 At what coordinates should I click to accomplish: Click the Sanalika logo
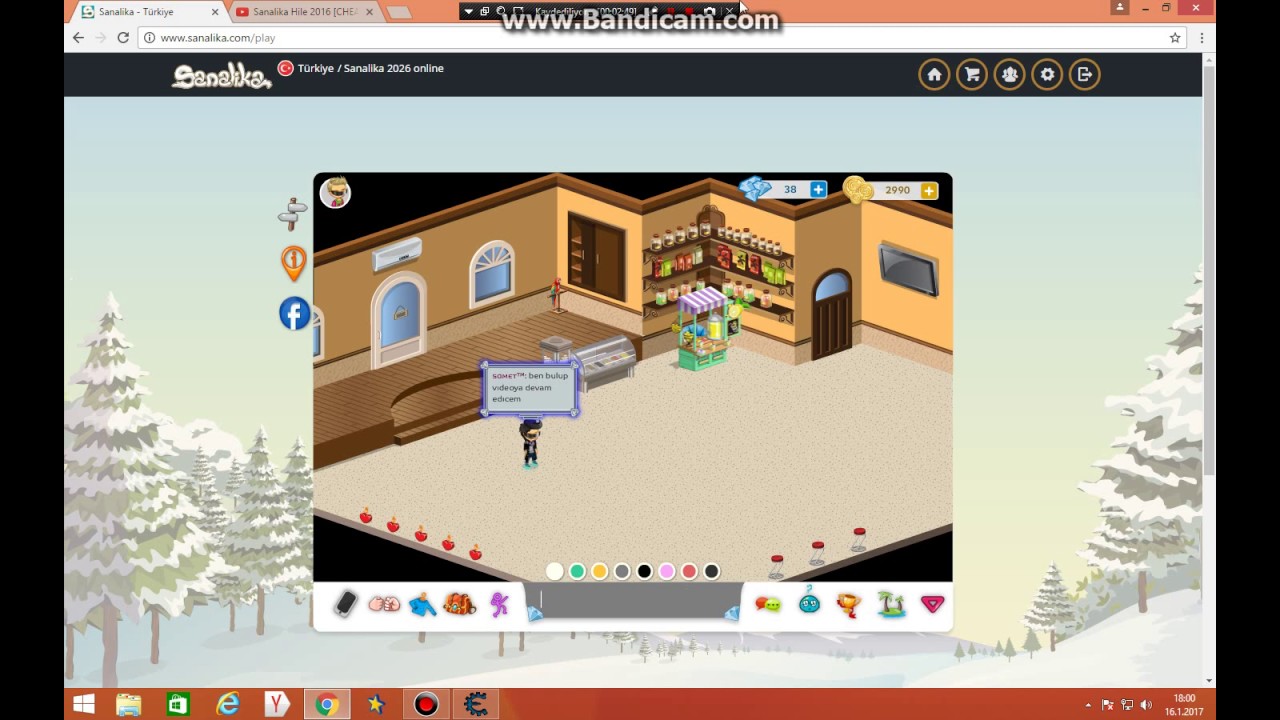coord(221,76)
